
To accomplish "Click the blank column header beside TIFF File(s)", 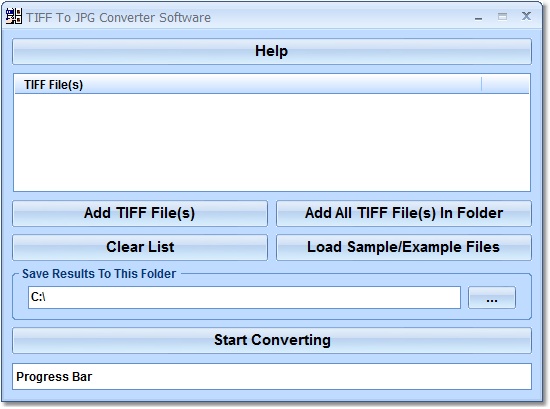I will (505, 85).
